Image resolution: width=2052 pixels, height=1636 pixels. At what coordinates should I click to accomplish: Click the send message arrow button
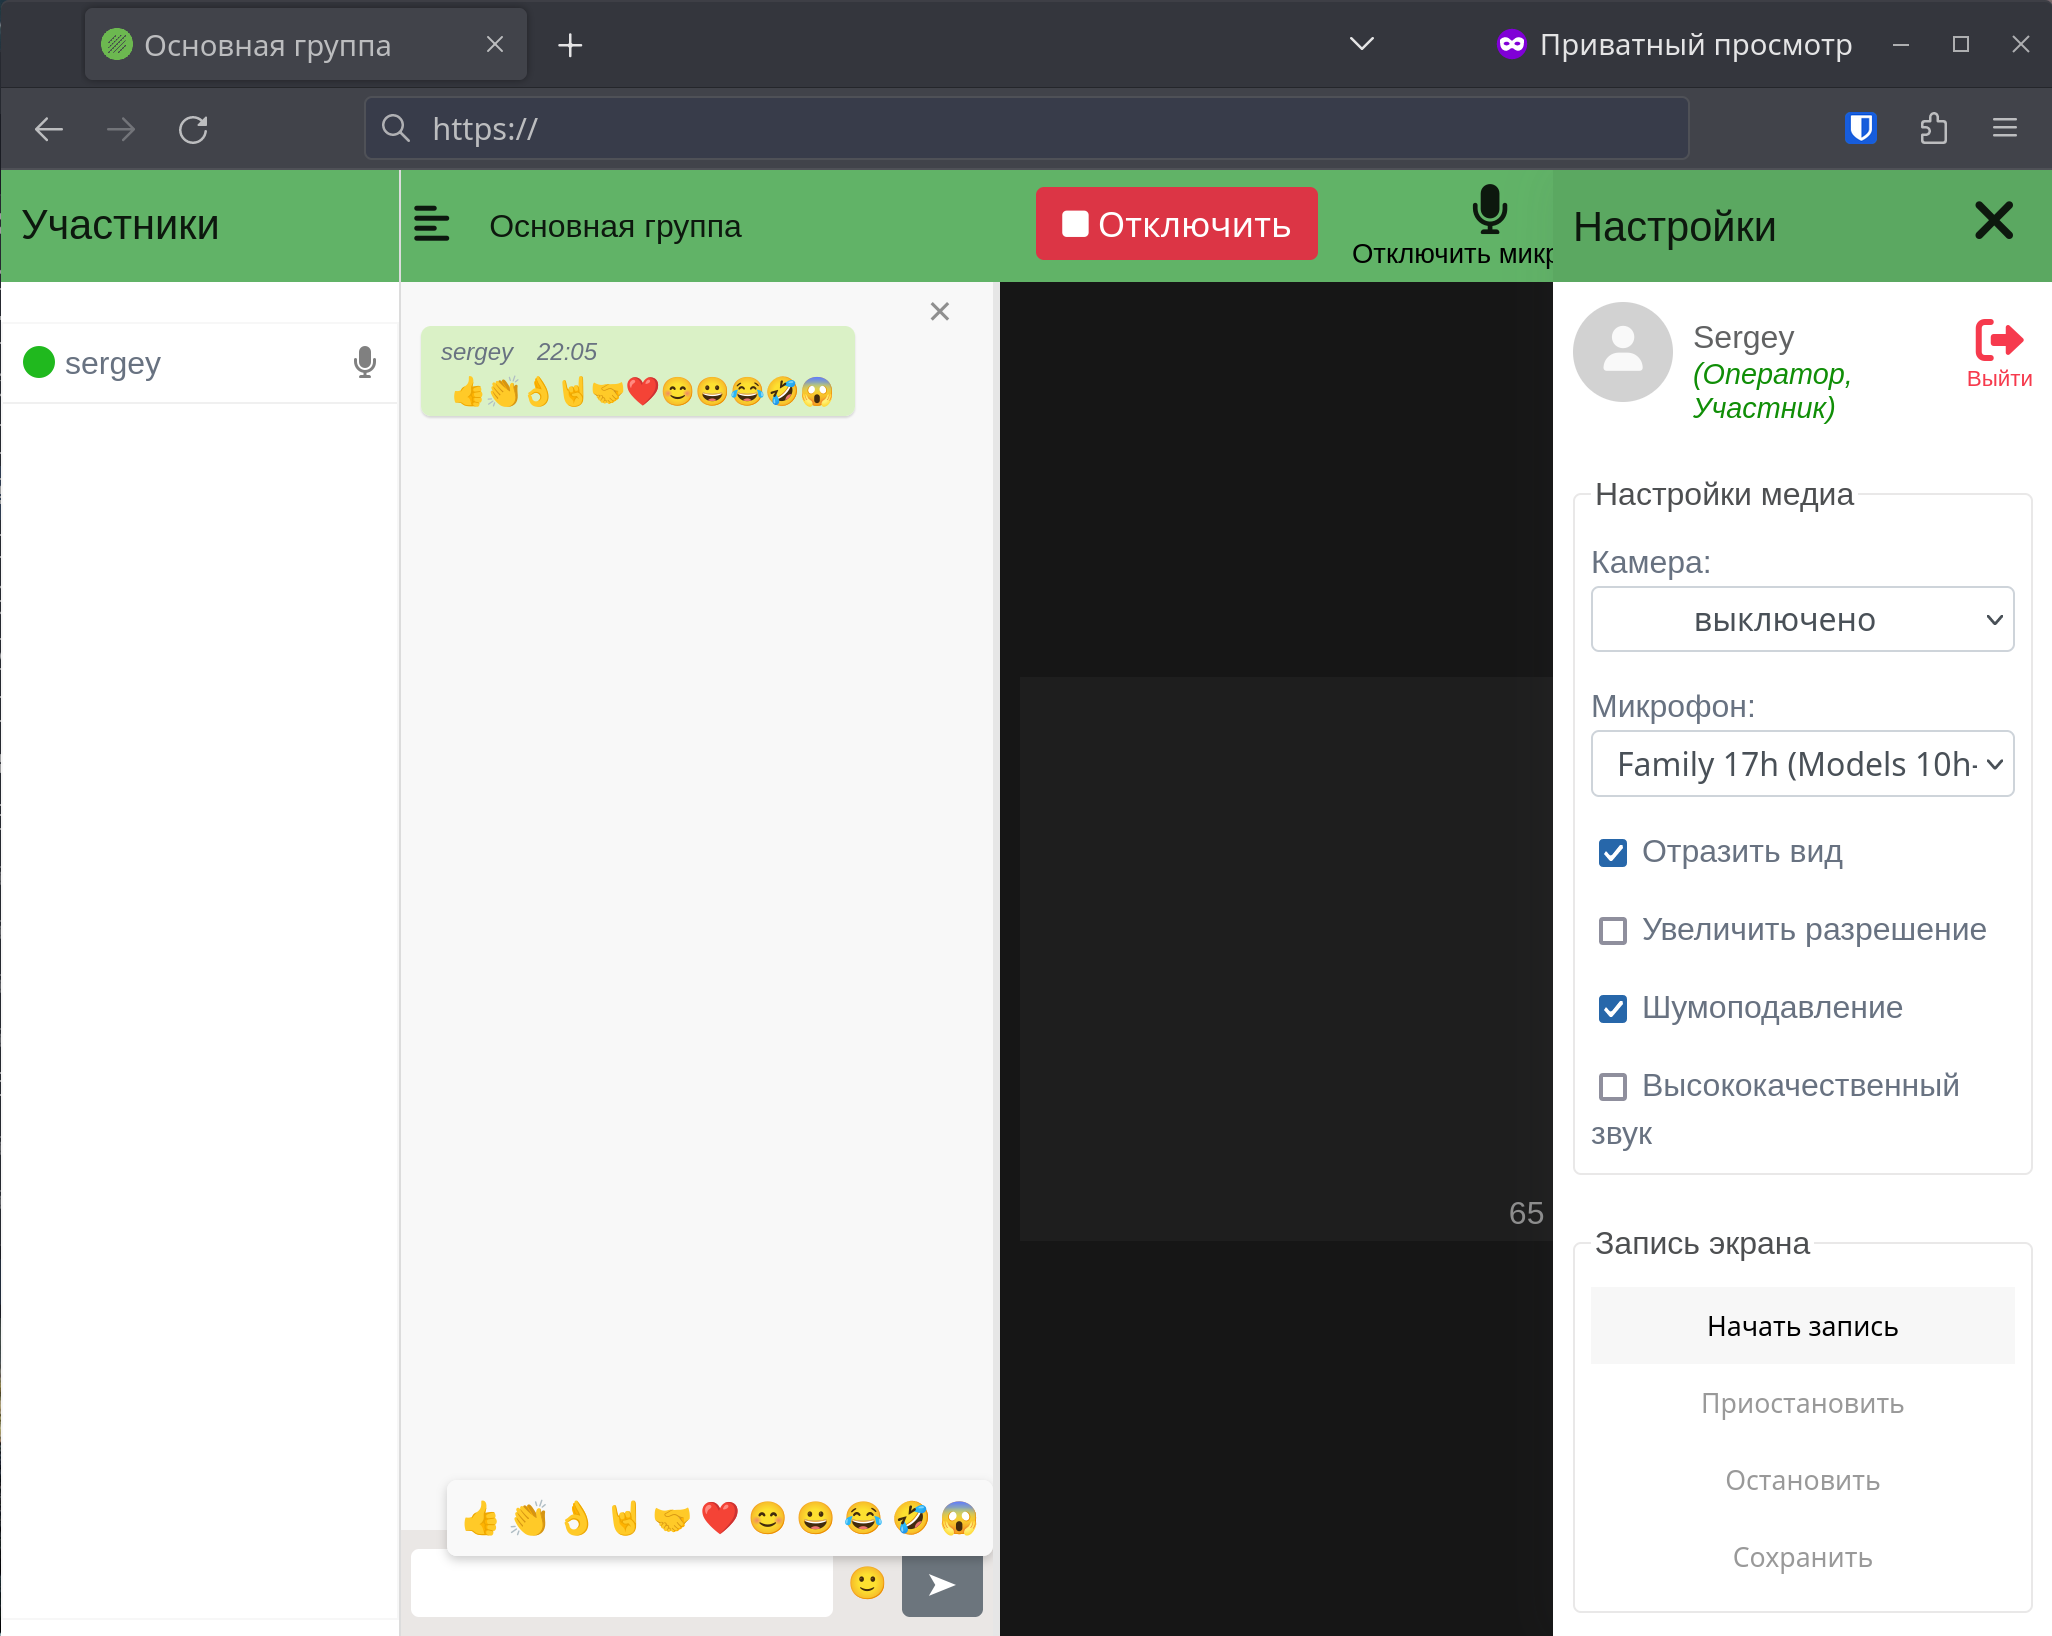pyautogui.click(x=941, y=1584)
